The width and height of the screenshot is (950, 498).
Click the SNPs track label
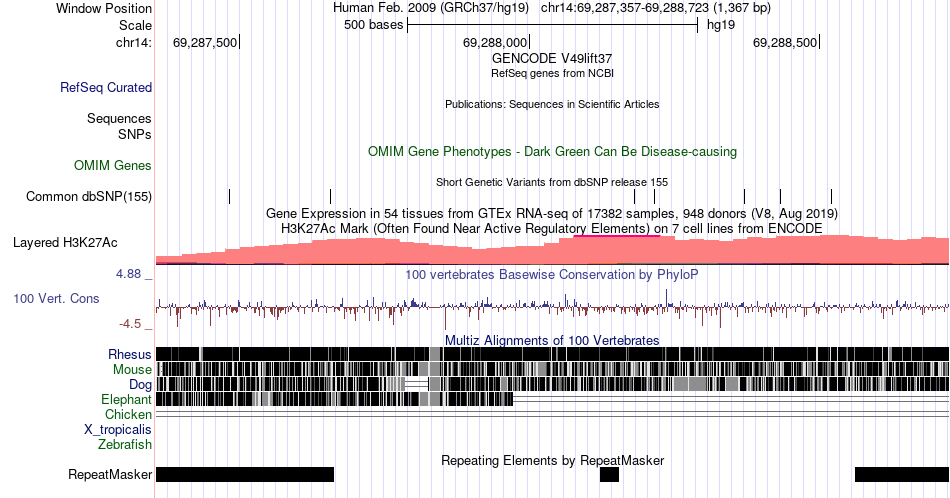coord(135,134)
